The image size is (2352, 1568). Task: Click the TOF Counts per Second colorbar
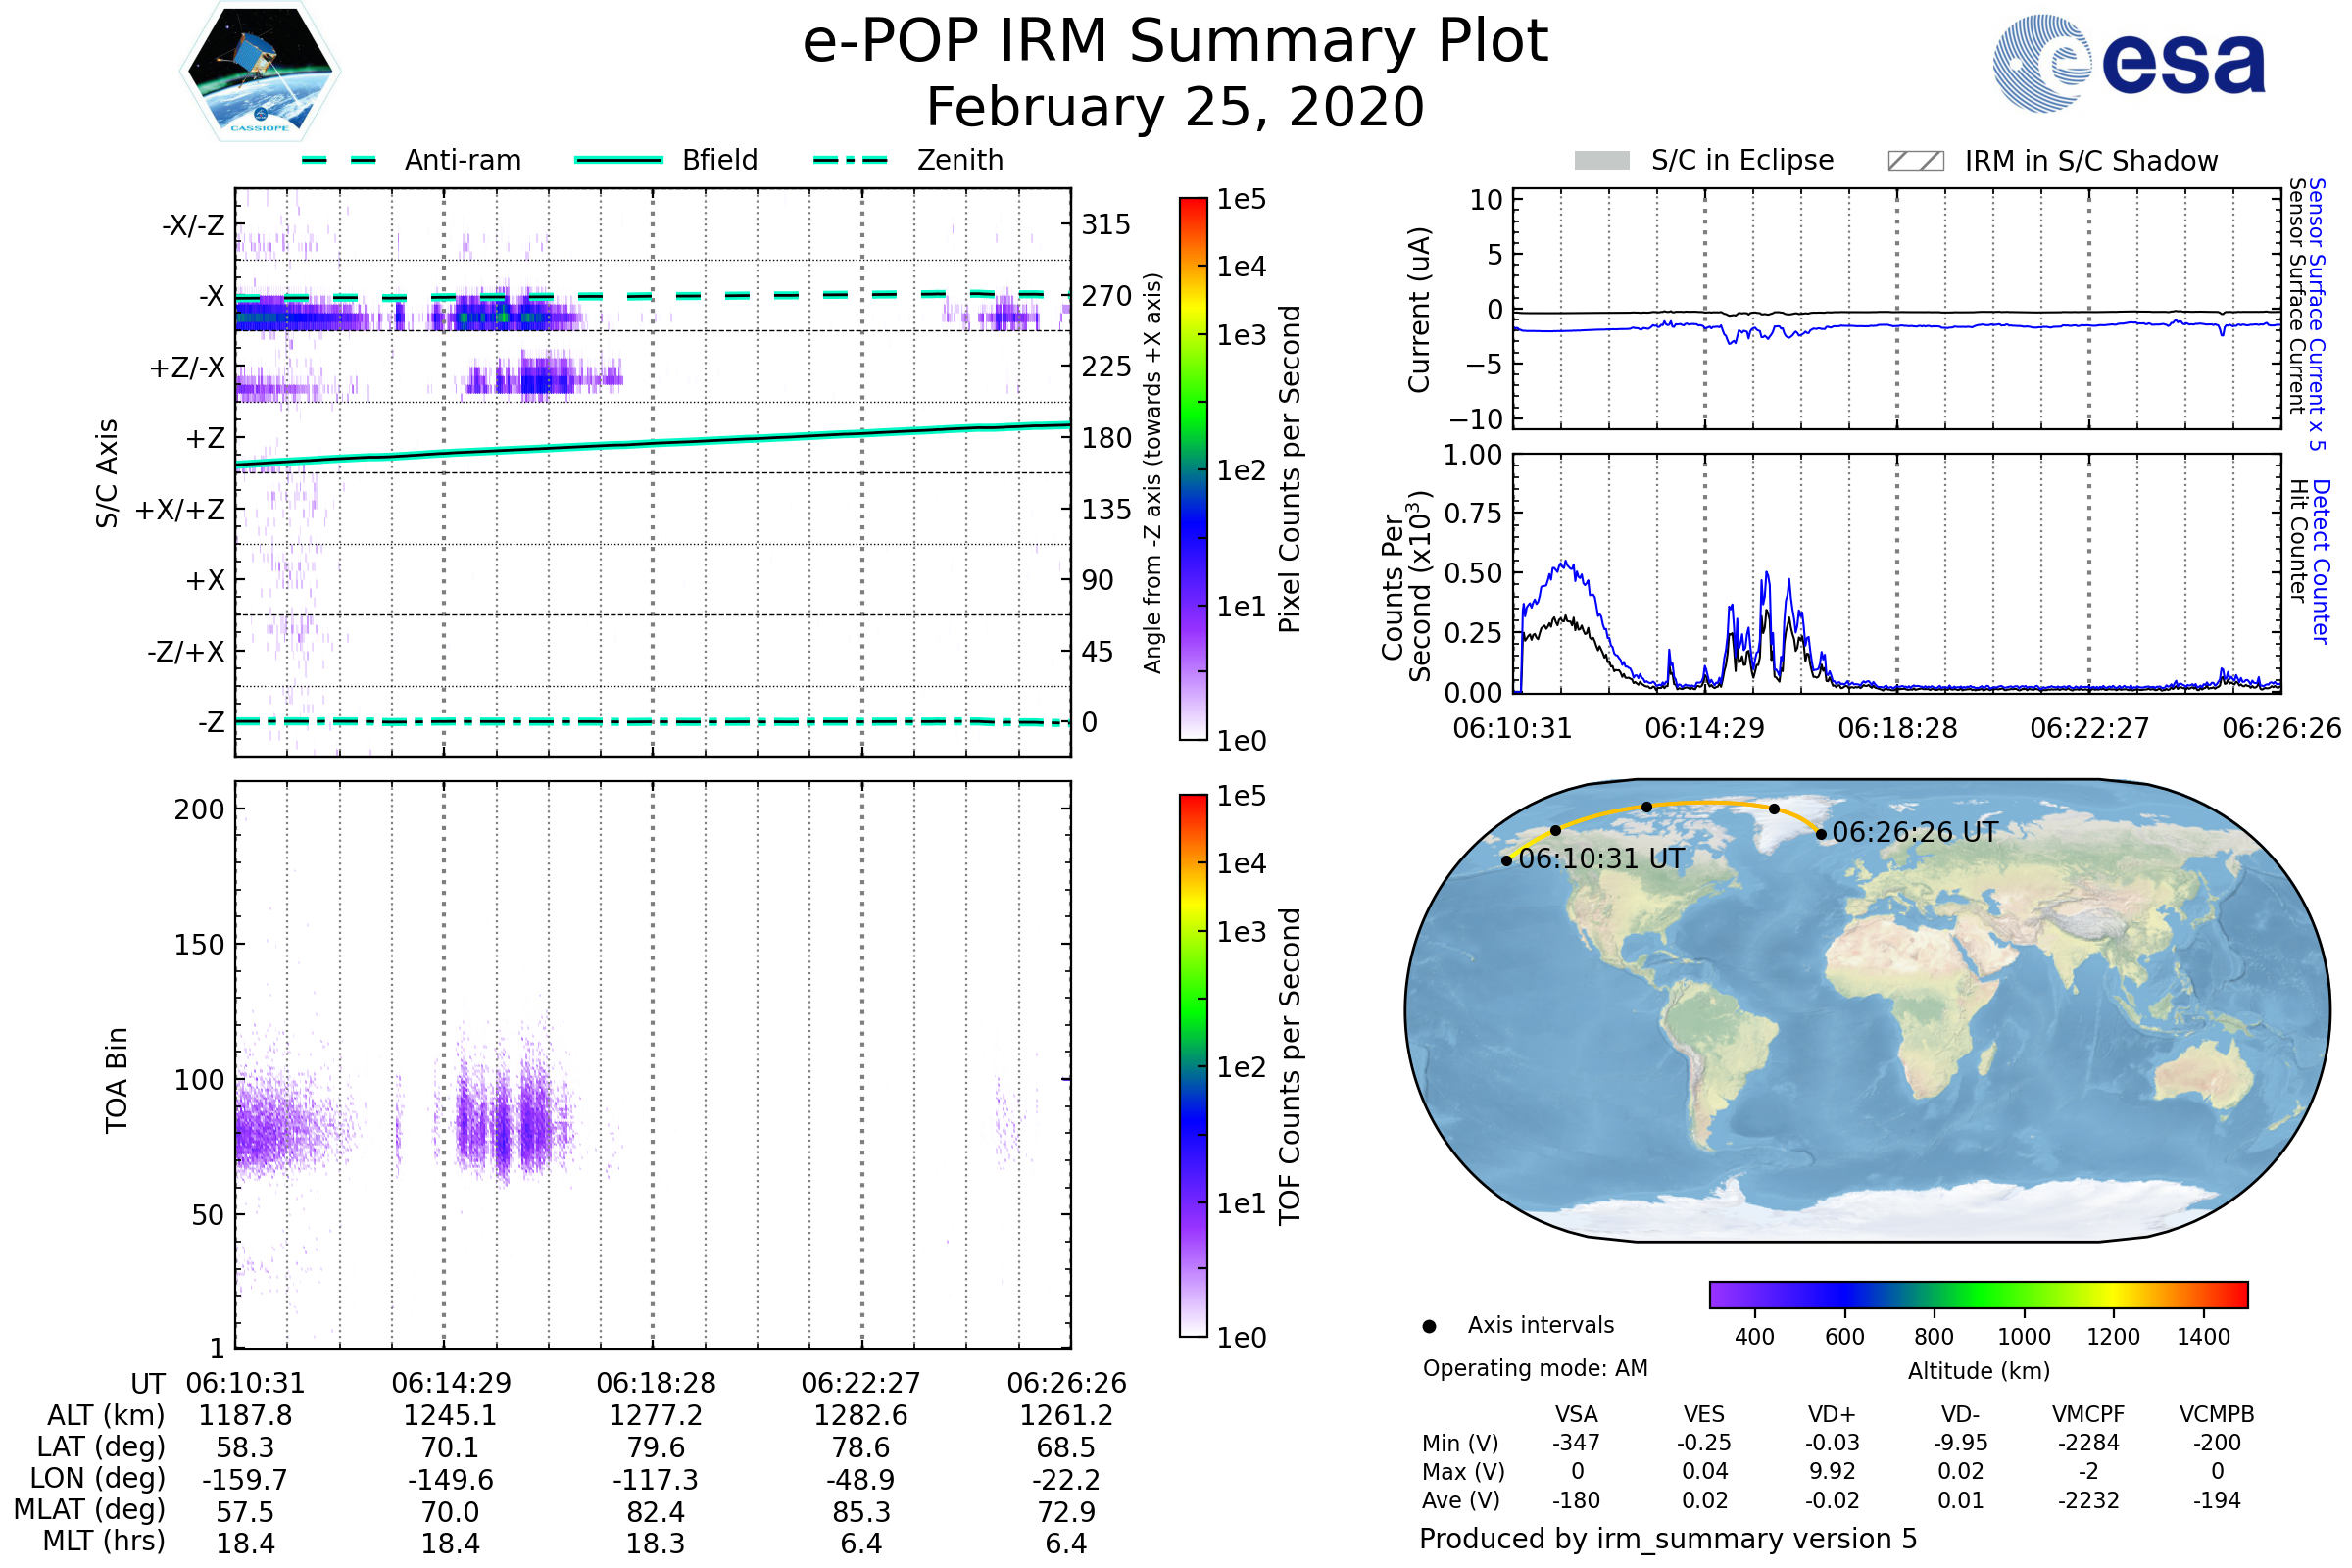tap(1193, 1066)
